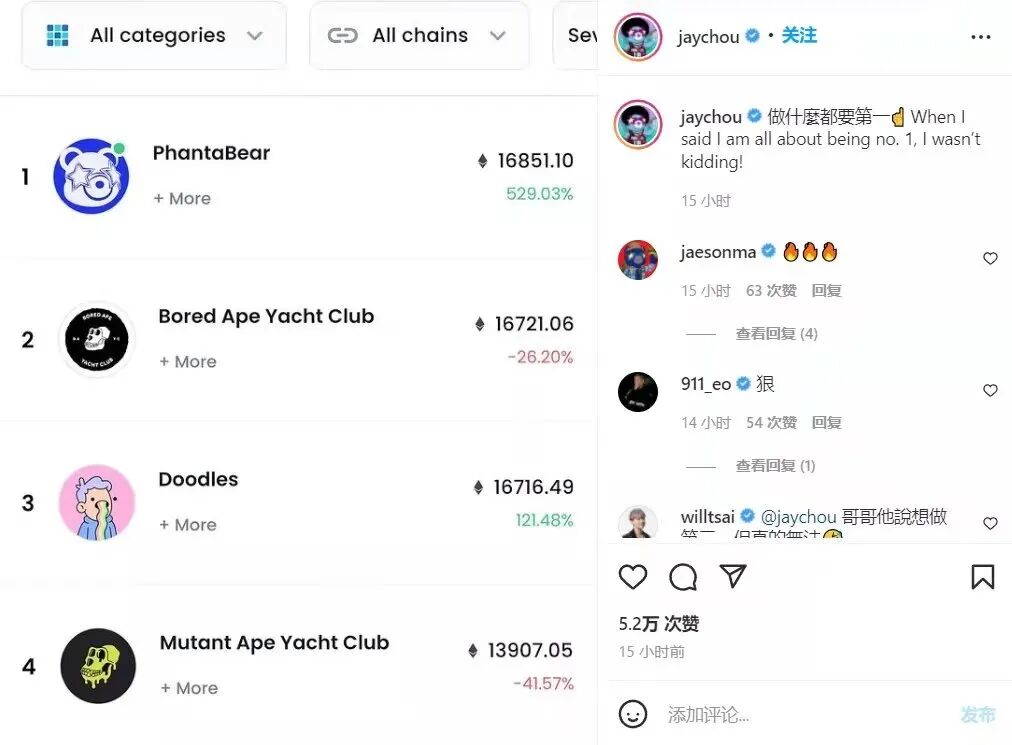Expand + More under PhantaBear
The height and width of the screenshot is (745, 1012).
[182, 198]
